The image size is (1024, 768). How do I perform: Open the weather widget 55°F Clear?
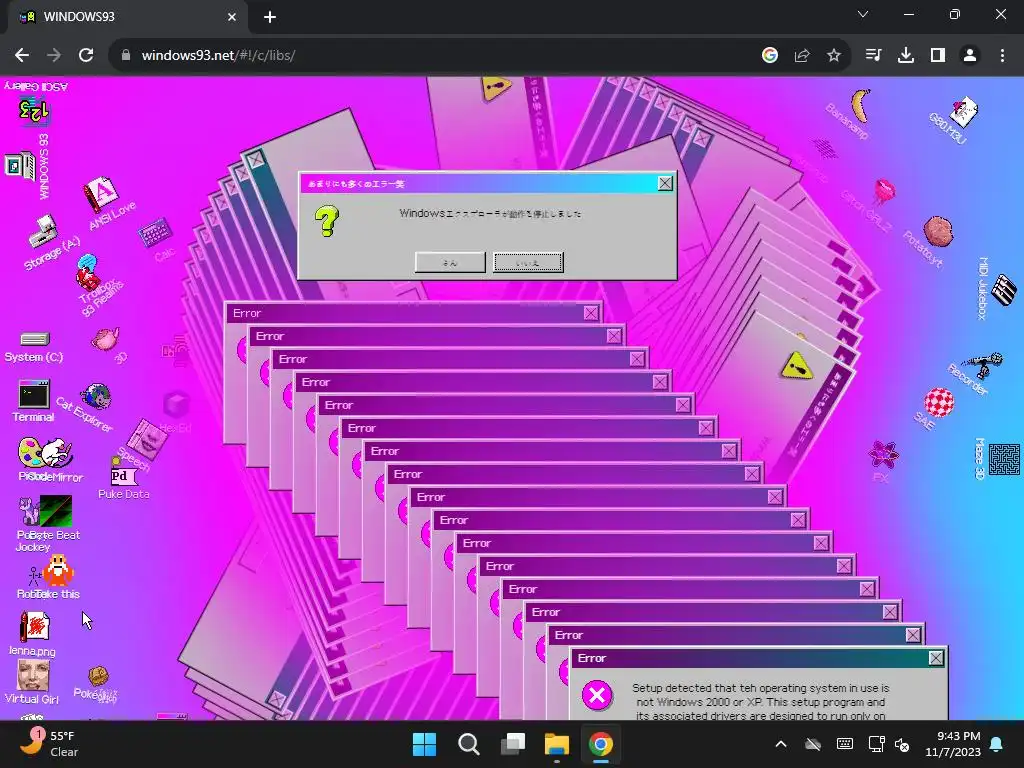pyautogui.click(x=49, y=744)
